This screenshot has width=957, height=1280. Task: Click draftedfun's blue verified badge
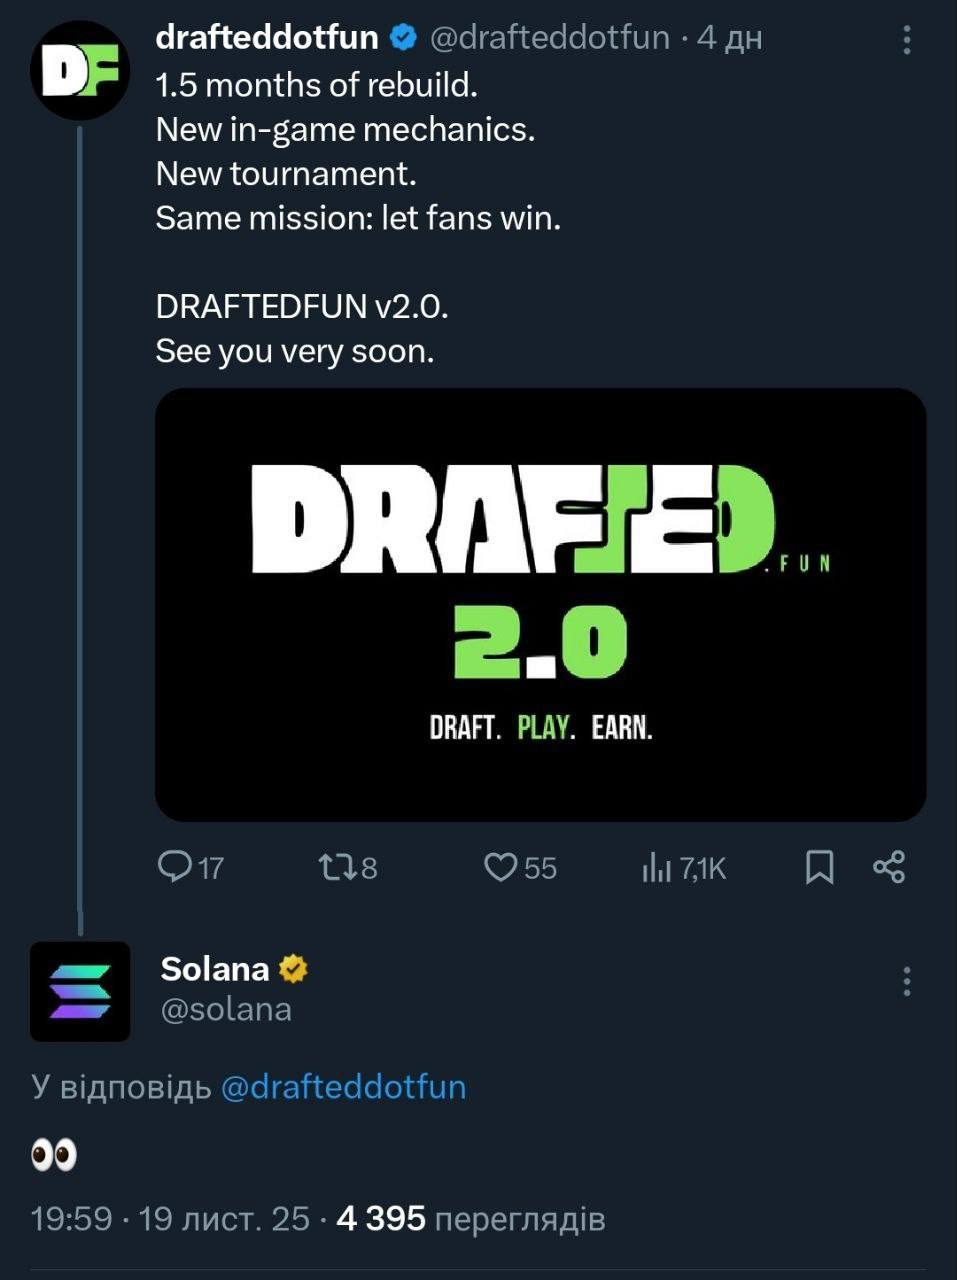[402, 38]
